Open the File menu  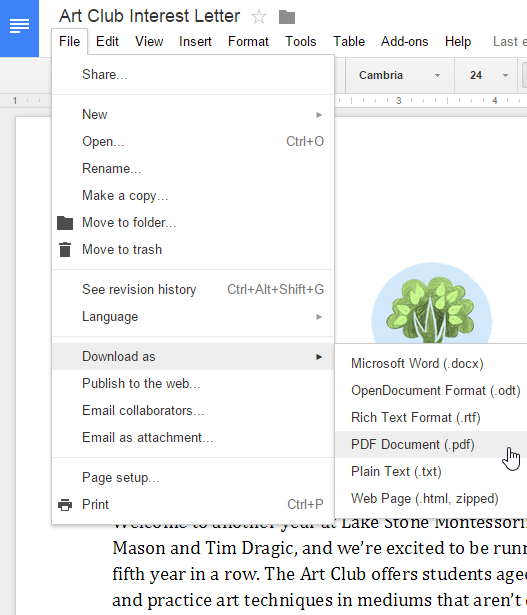69,41
